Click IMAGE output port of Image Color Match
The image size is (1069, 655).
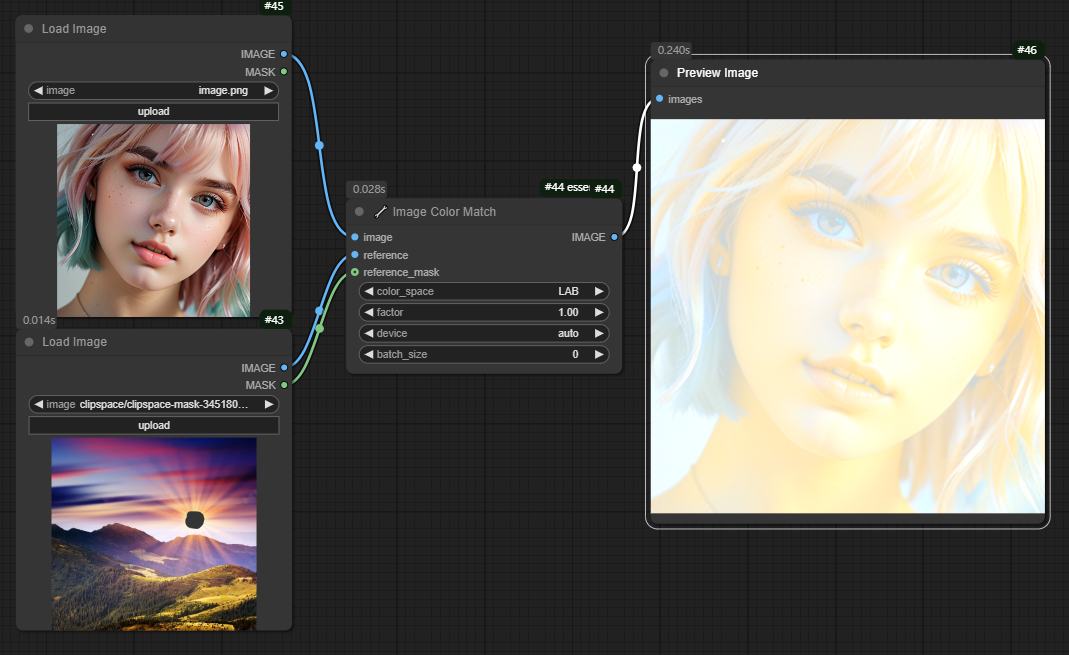(x=614, y=237)
